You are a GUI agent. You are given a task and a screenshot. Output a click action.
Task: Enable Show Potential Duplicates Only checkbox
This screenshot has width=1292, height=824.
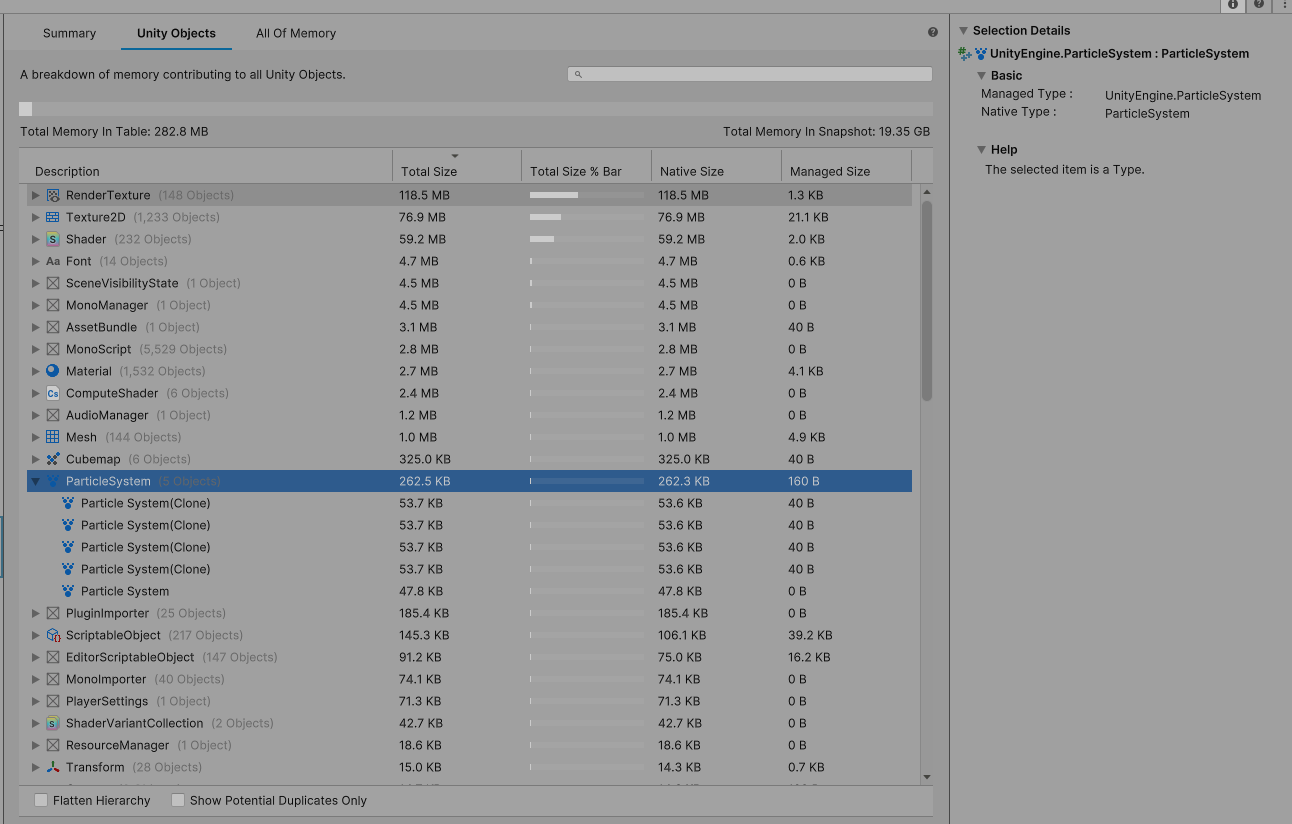(178, 800)
